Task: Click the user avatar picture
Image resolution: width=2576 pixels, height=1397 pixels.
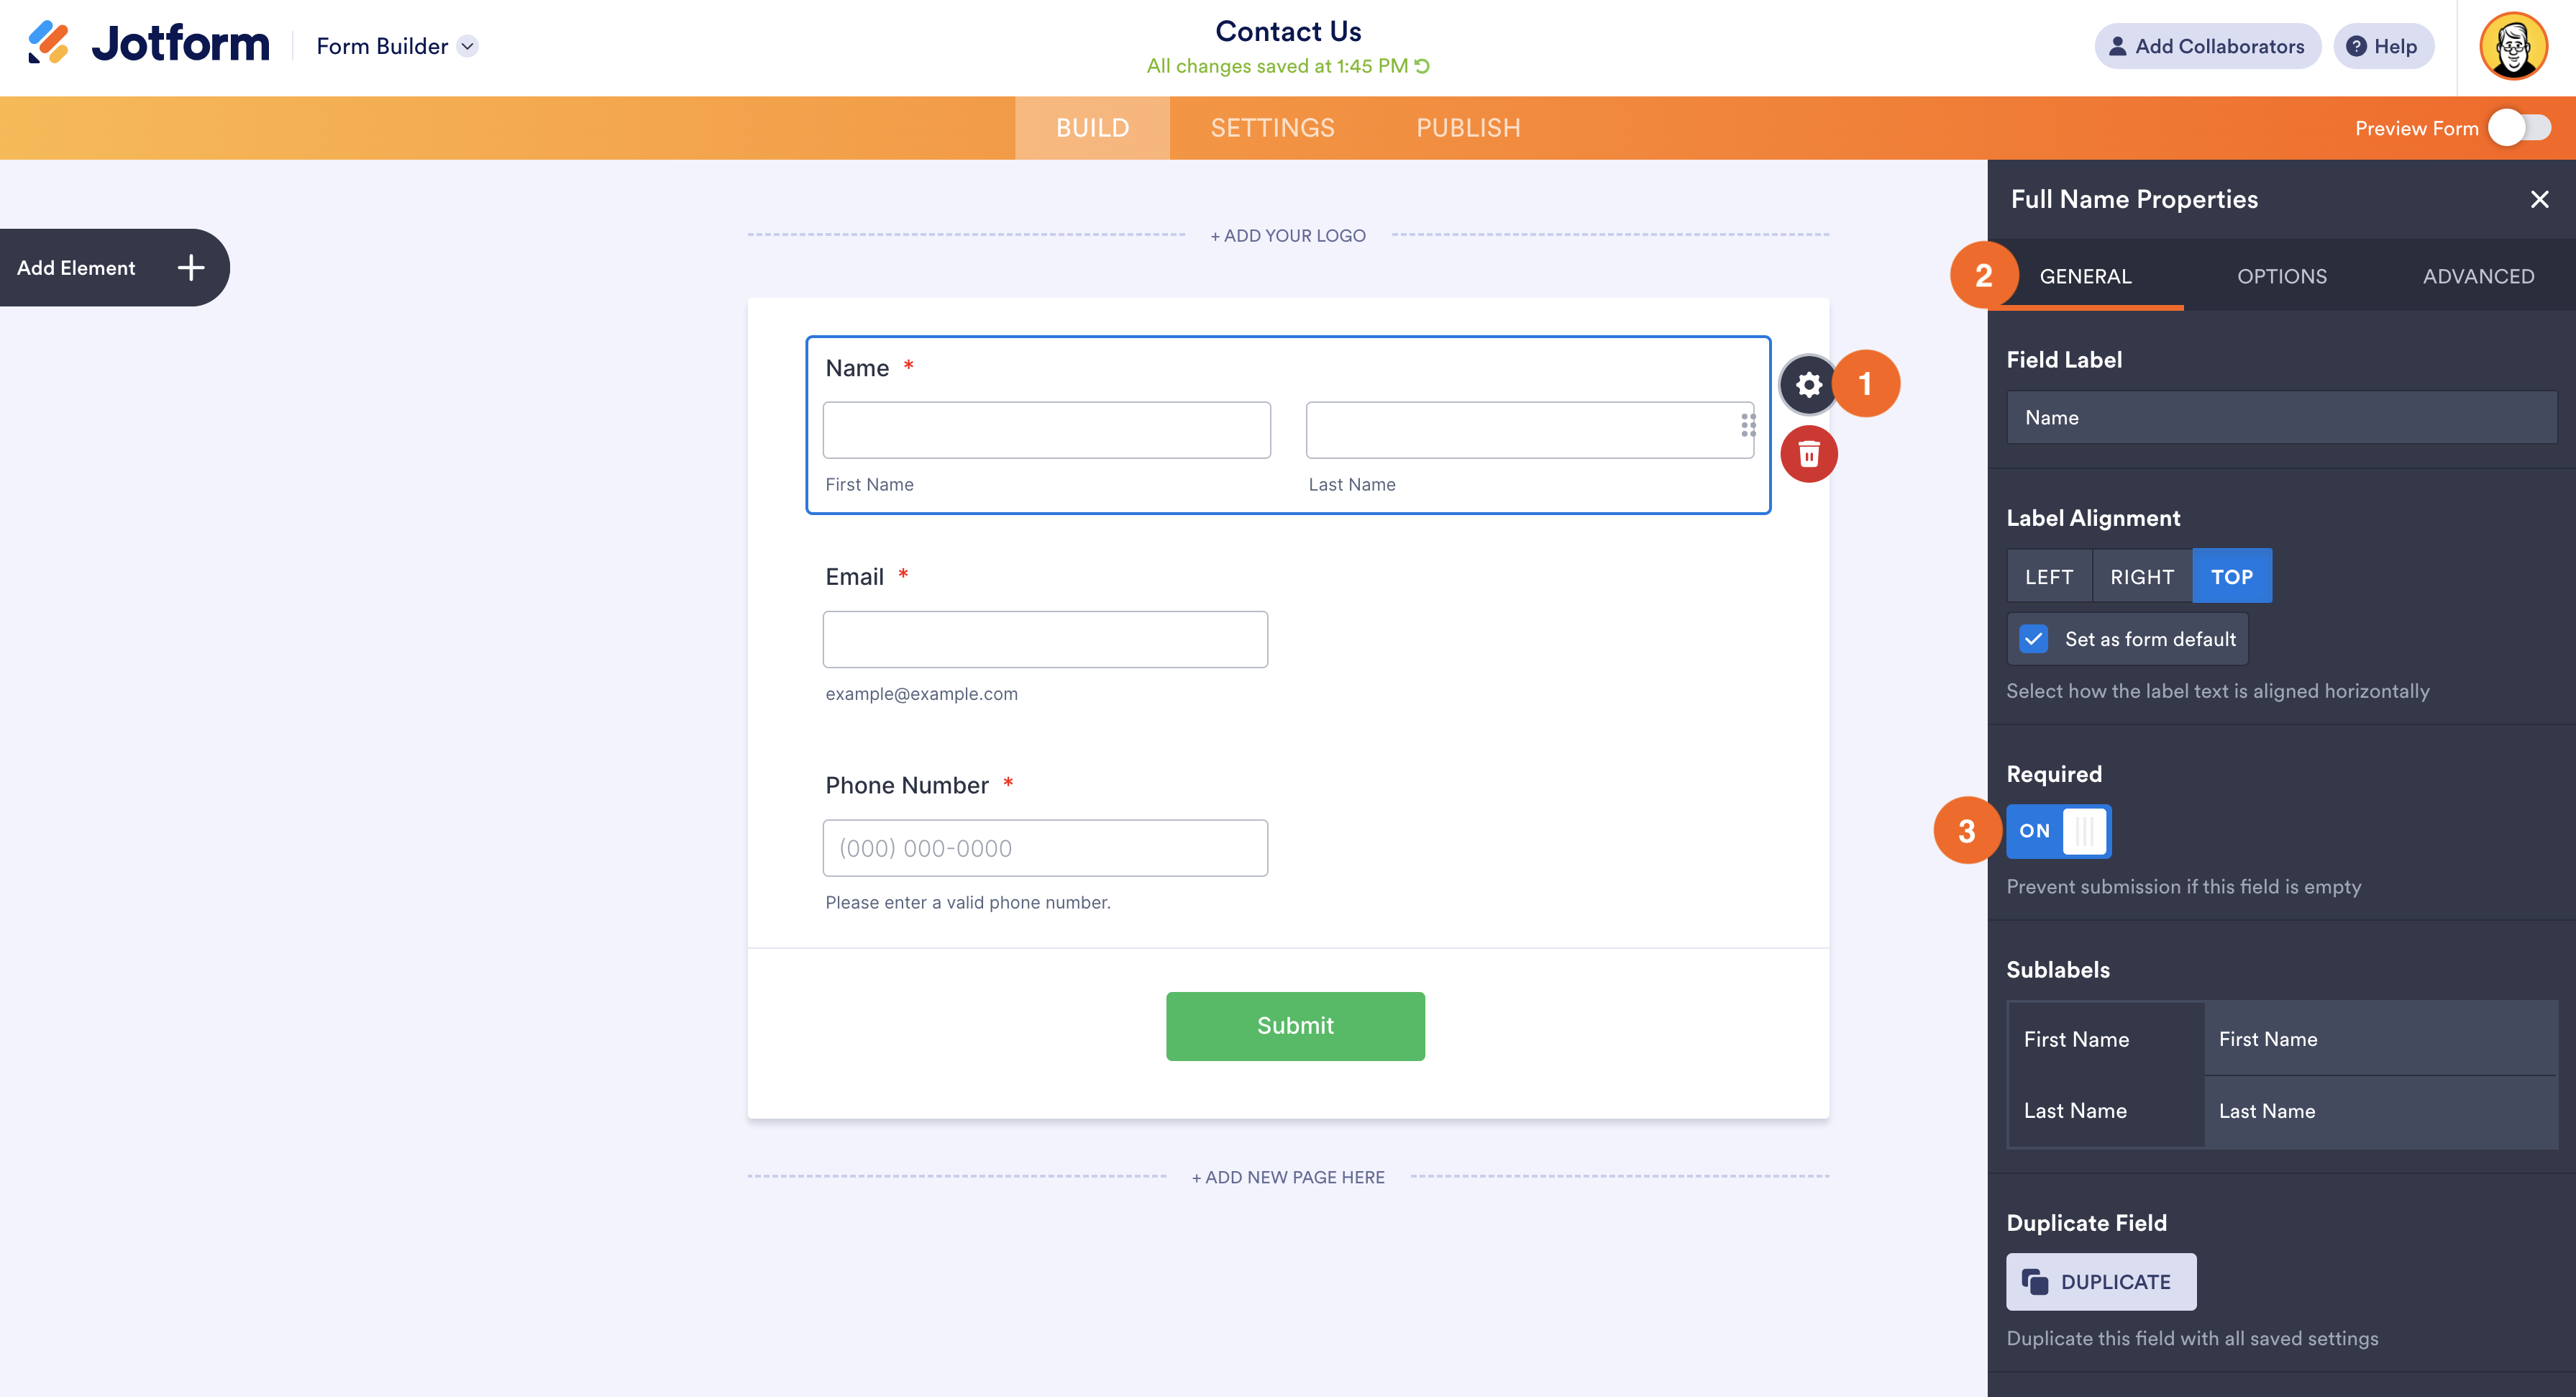Action: [2512, 46]
